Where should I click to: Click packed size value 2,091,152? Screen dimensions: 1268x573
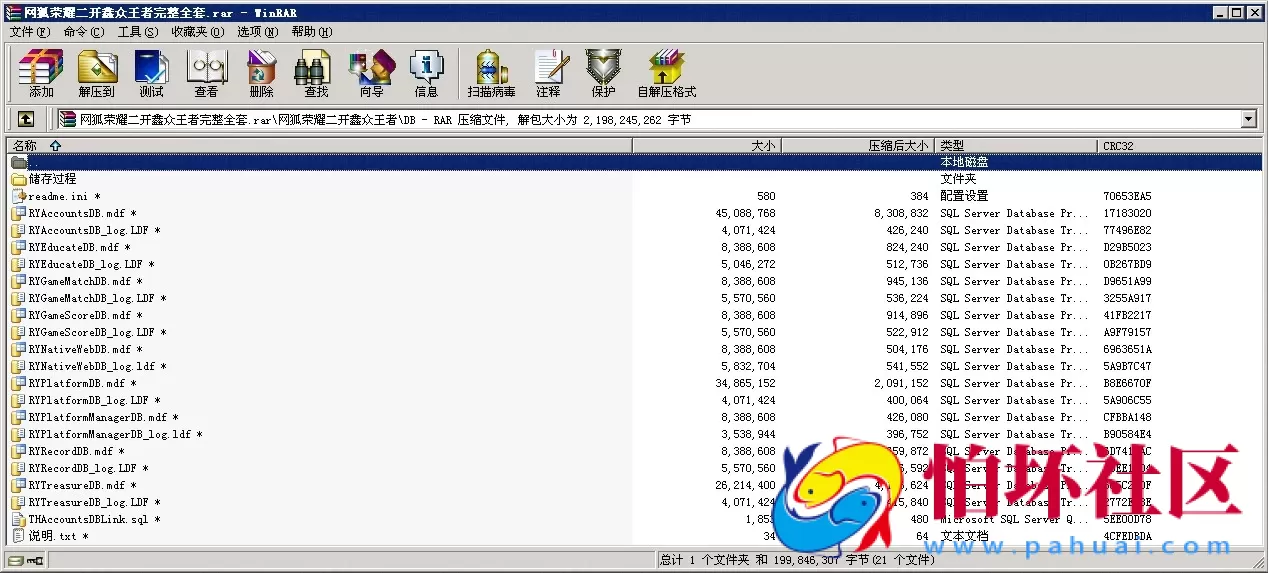tap(902, 383)
